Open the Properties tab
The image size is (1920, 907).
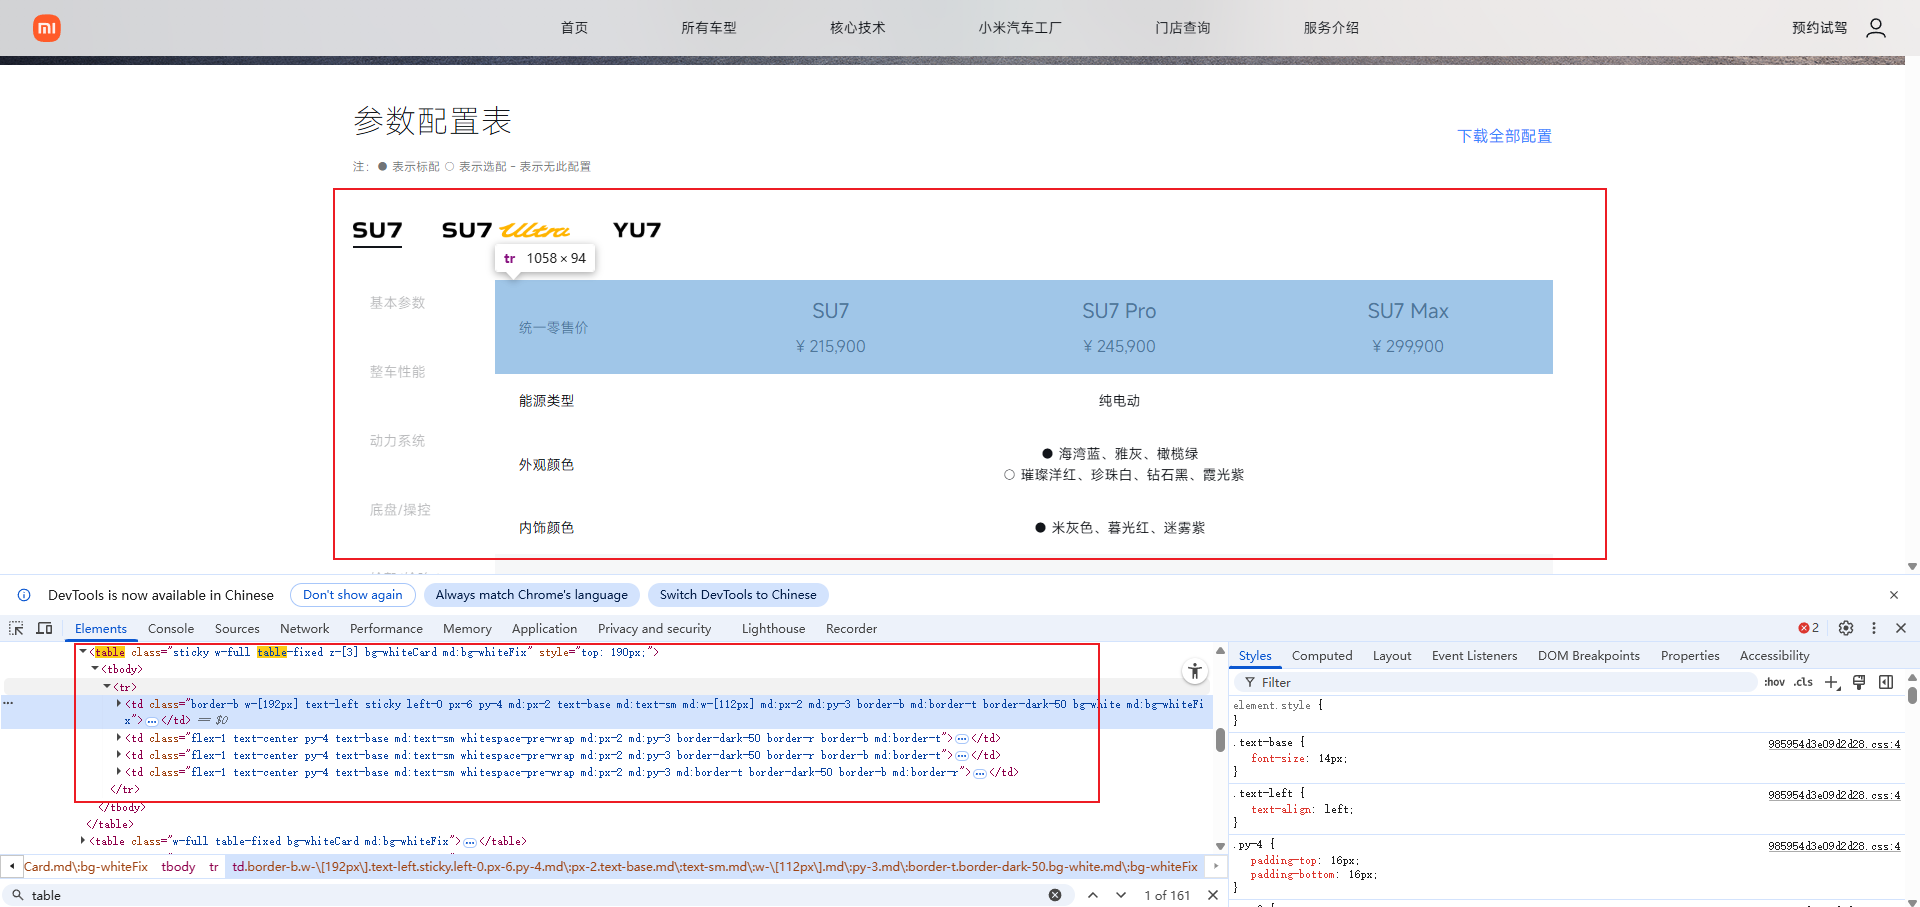pos(1690,656)
